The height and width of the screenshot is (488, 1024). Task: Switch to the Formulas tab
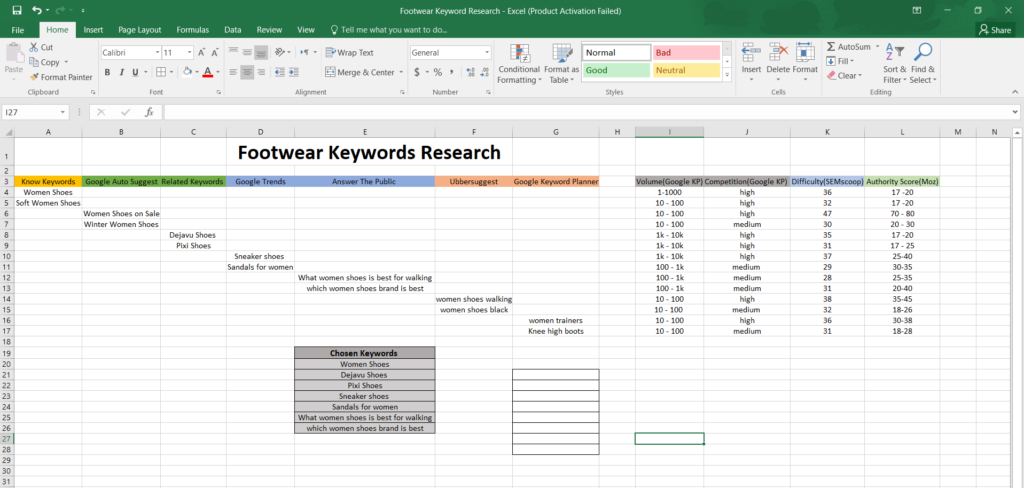click(193, 30)
